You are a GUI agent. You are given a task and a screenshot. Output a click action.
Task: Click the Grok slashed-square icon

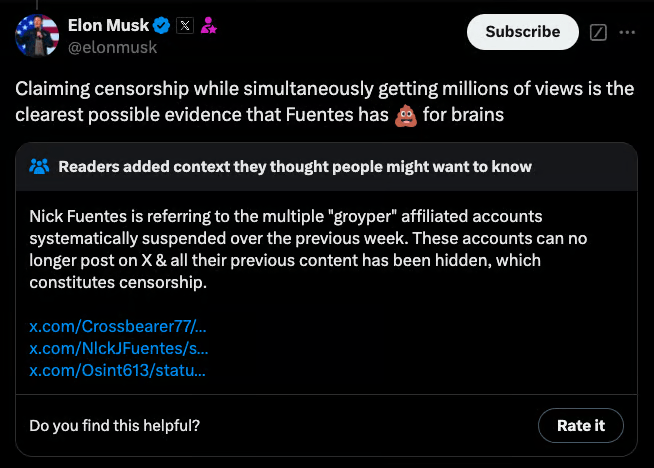(599, 32)
